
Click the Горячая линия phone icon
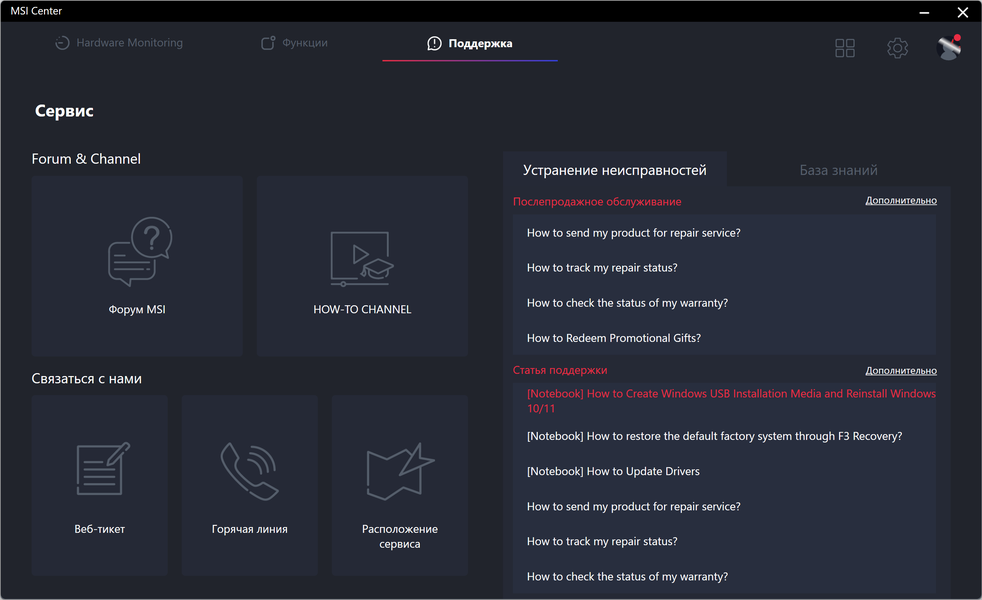coord(249,471)
